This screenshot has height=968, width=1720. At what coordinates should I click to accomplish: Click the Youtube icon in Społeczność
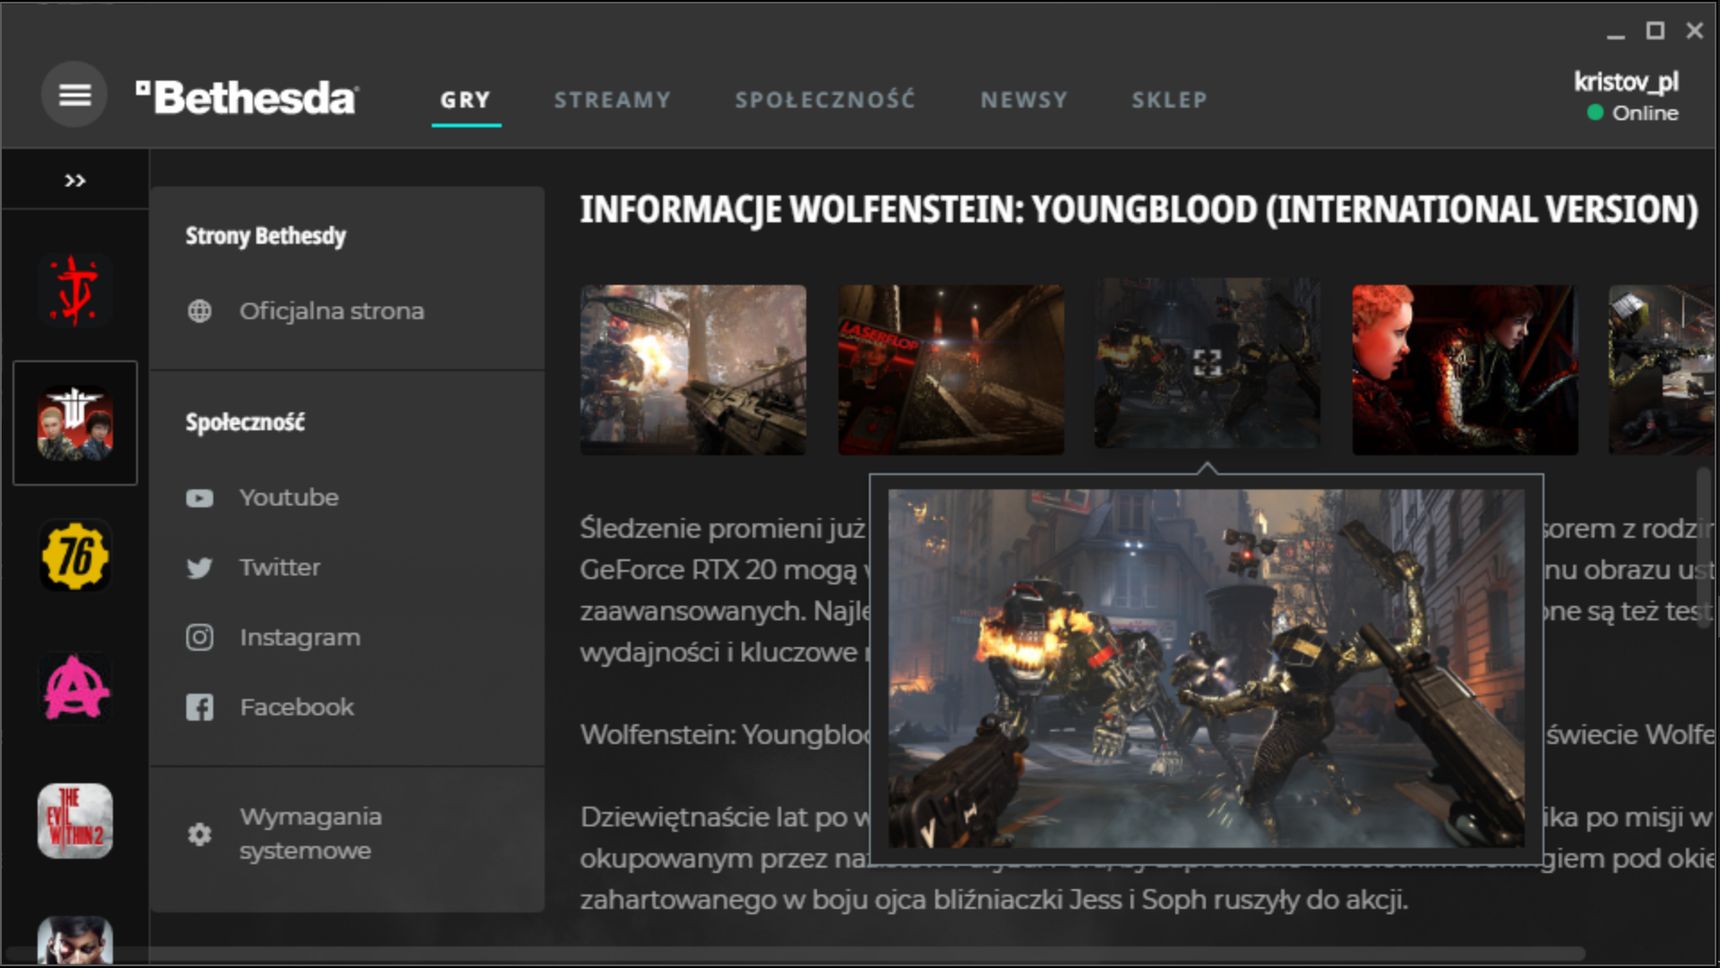pos(200,498)
